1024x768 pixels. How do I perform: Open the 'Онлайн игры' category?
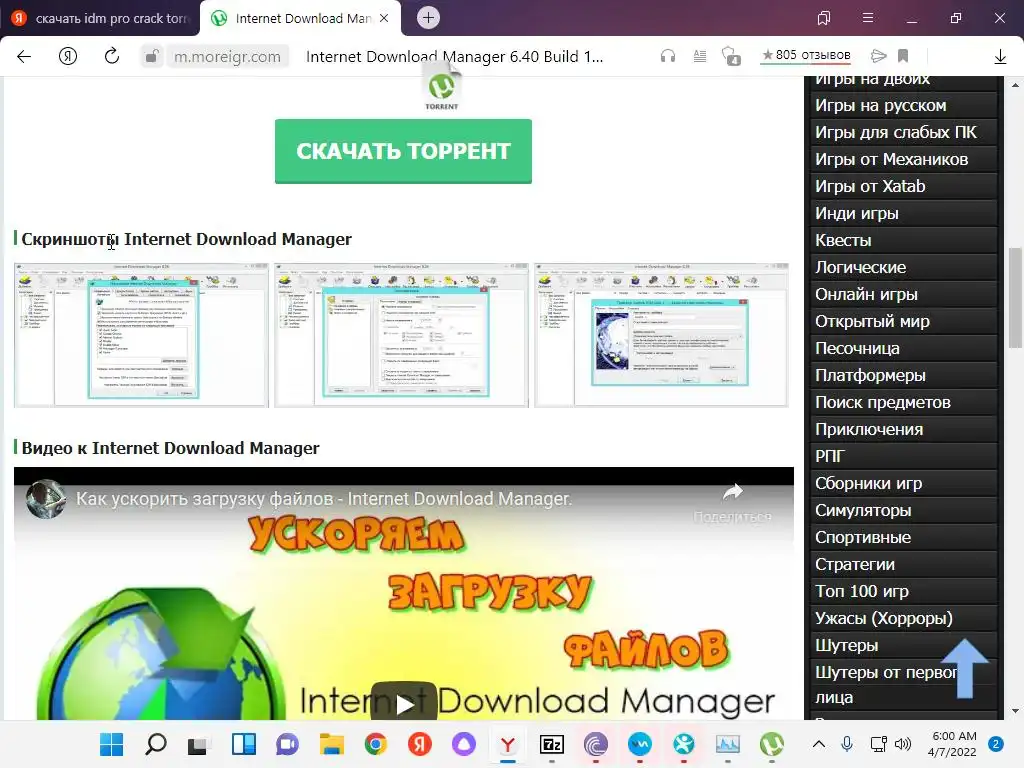(x=903, y=295)
